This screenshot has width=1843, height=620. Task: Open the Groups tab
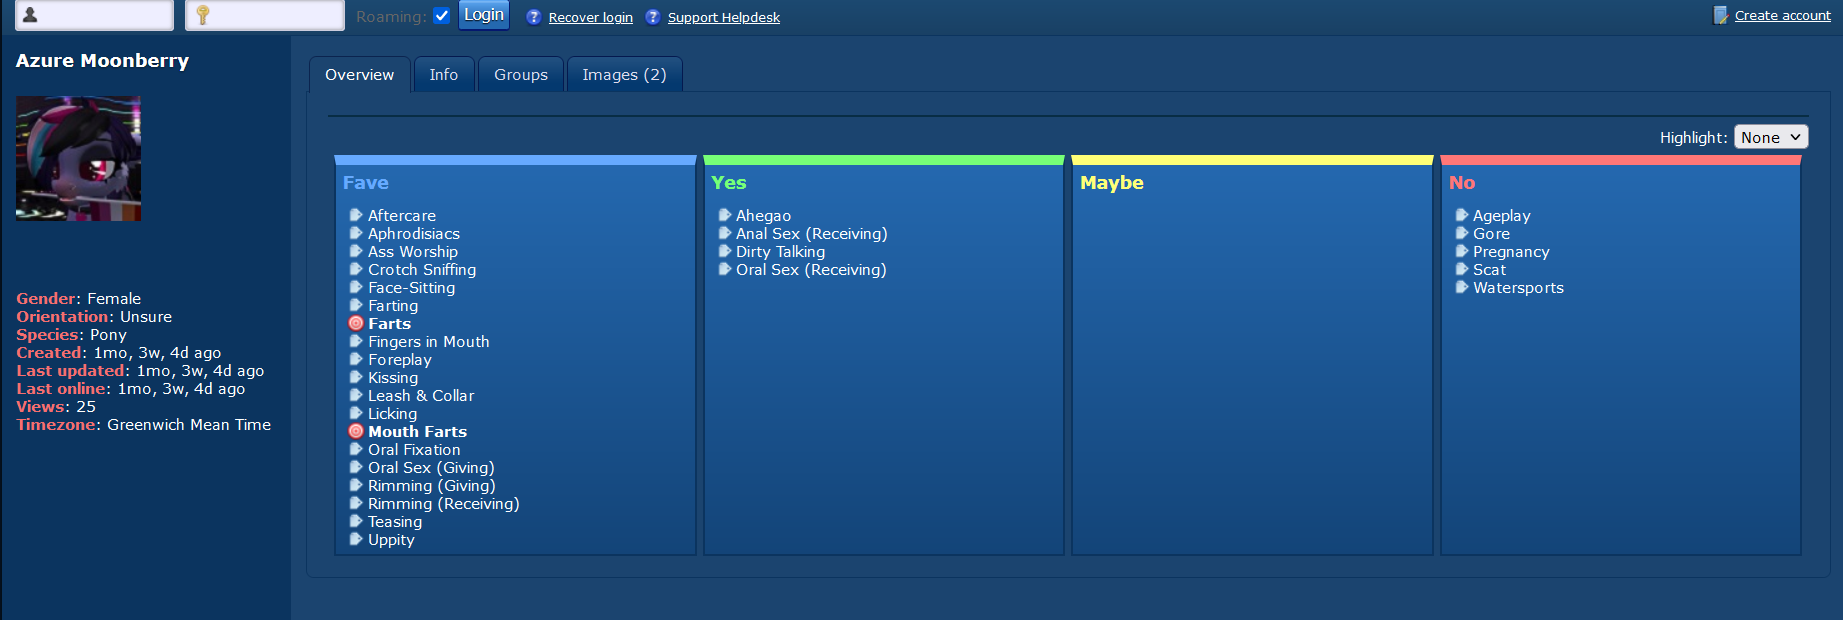tap(521, 75)
